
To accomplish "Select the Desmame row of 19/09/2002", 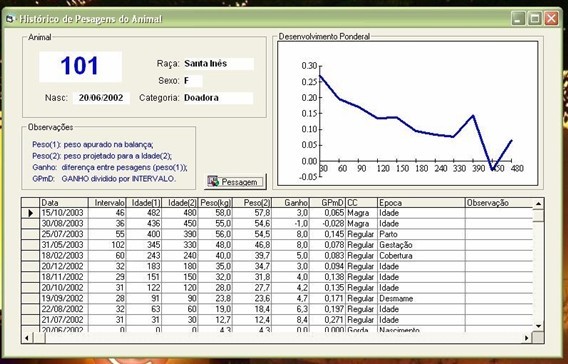I will click(277, 298).
